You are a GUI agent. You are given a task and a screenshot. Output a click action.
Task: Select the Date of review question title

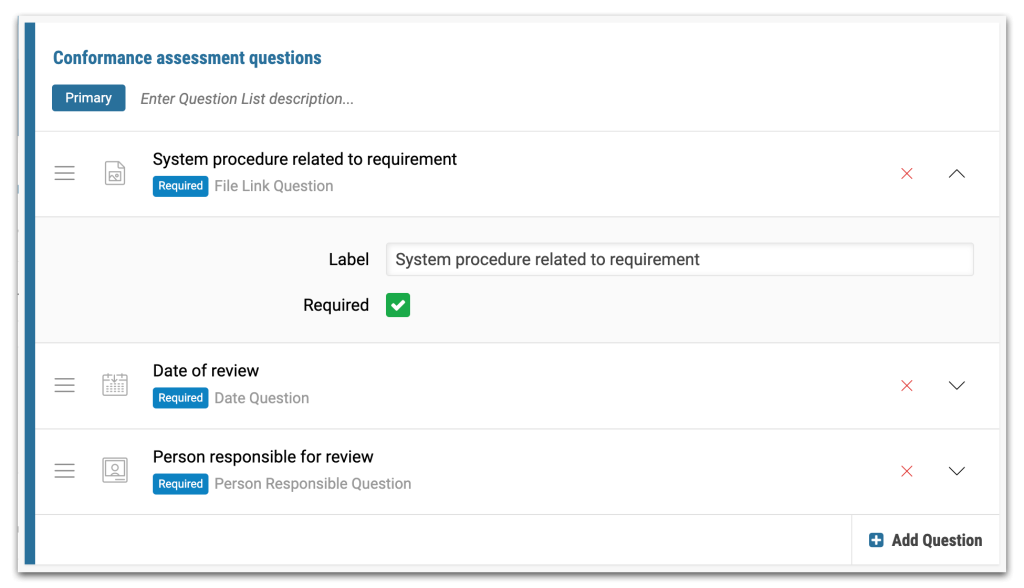(206, 370)
